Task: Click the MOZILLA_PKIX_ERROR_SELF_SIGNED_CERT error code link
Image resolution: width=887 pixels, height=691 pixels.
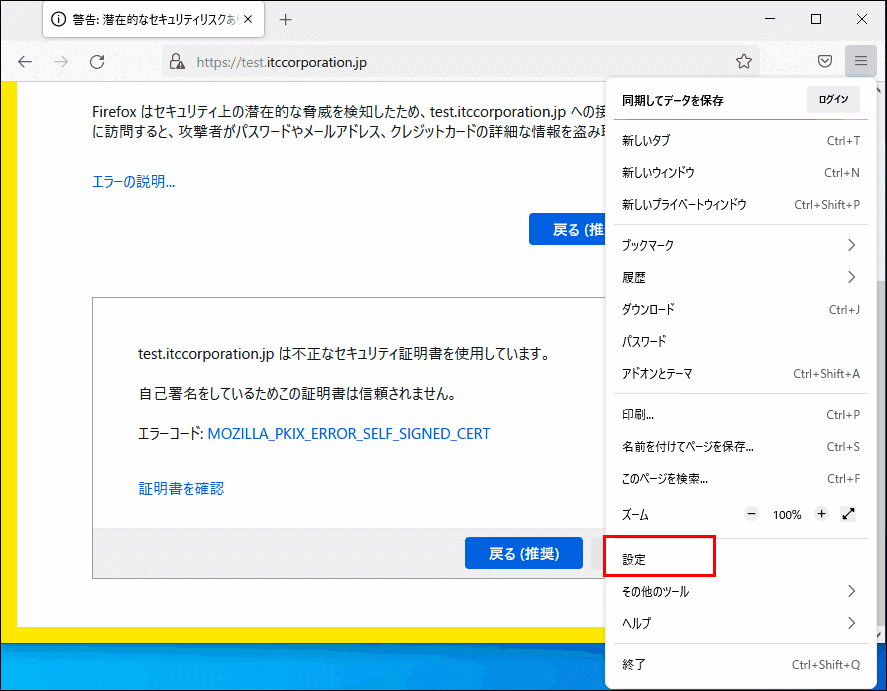Action: coord(348,434)
